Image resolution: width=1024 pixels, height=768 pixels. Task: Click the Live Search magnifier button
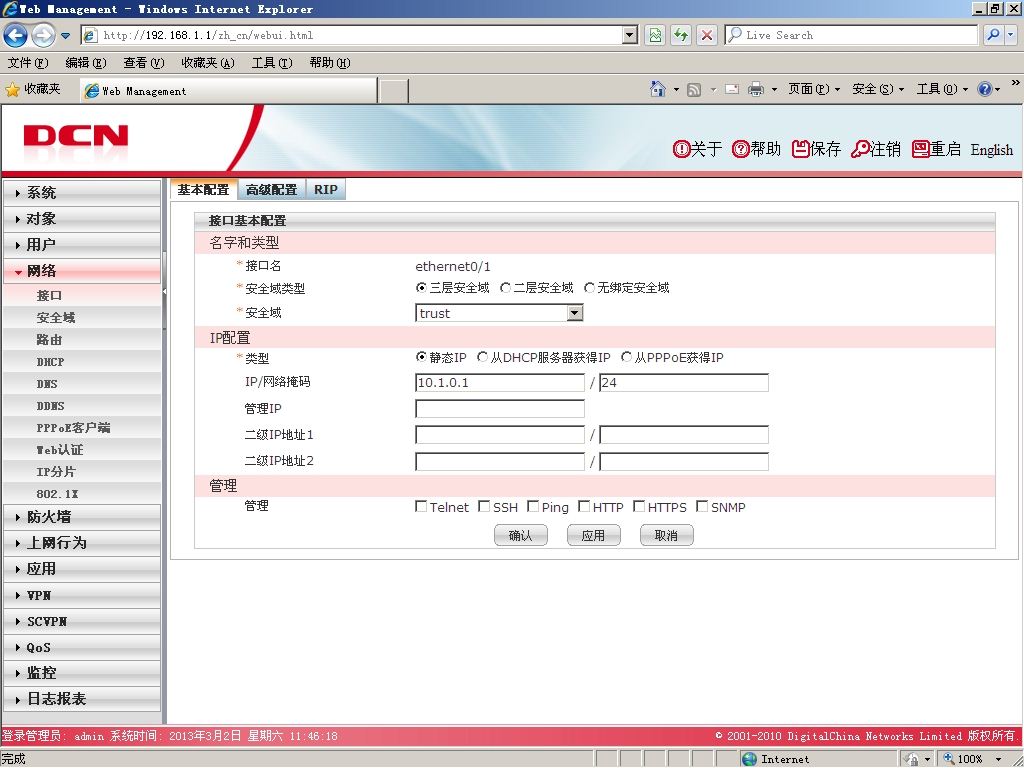[x=993, y=35]
